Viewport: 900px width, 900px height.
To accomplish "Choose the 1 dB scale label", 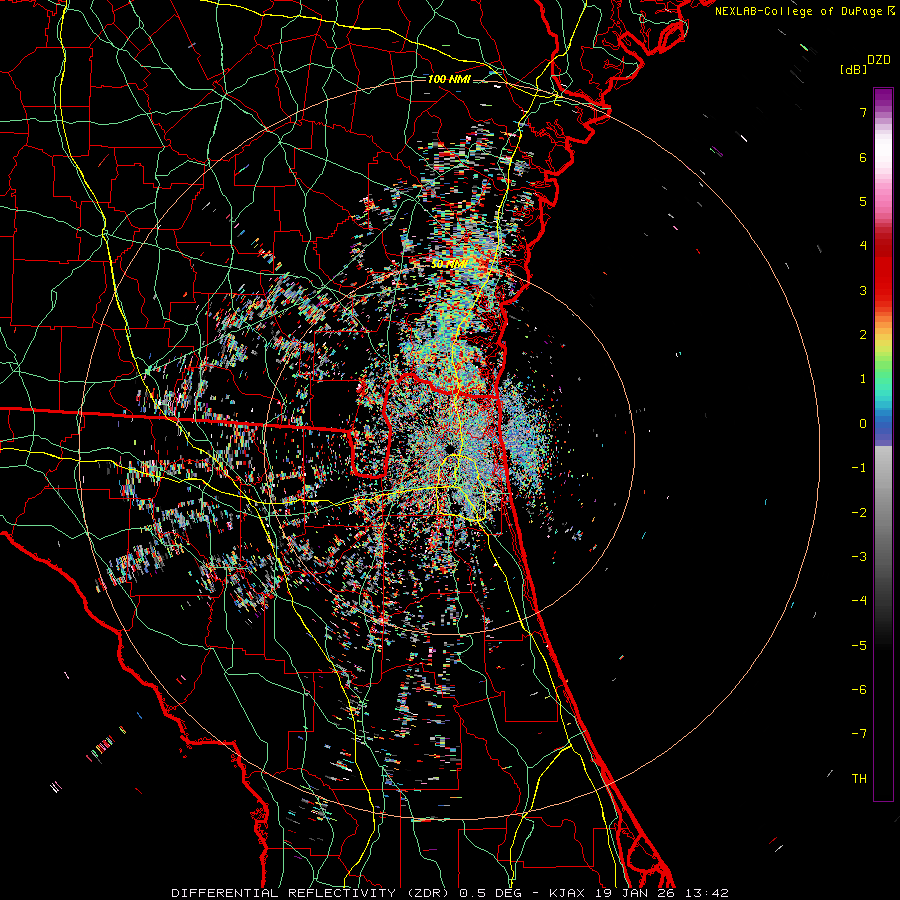I will [863, 379].
